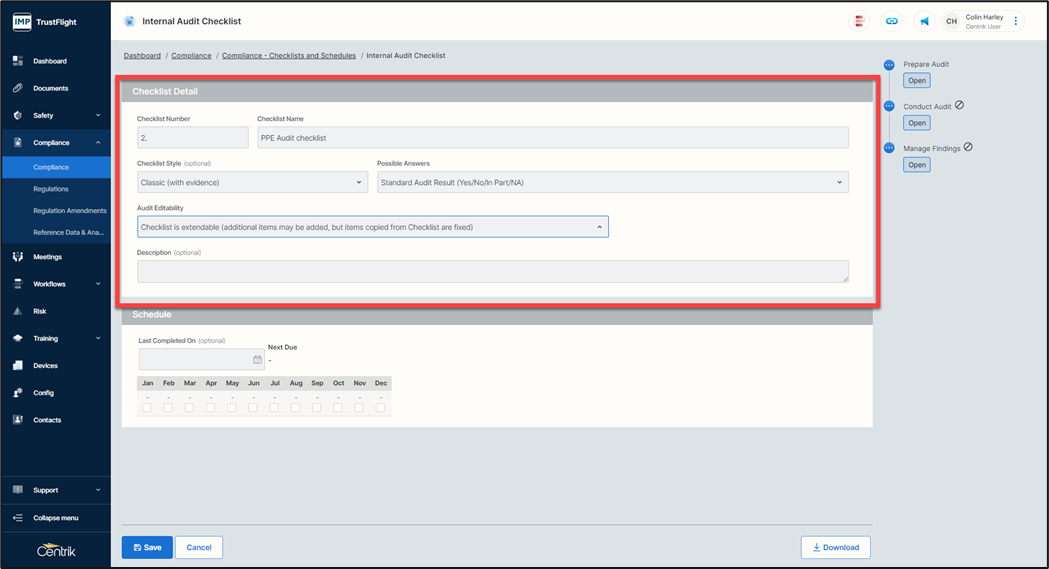Enable the Jun month checkbox

[253, 407]
